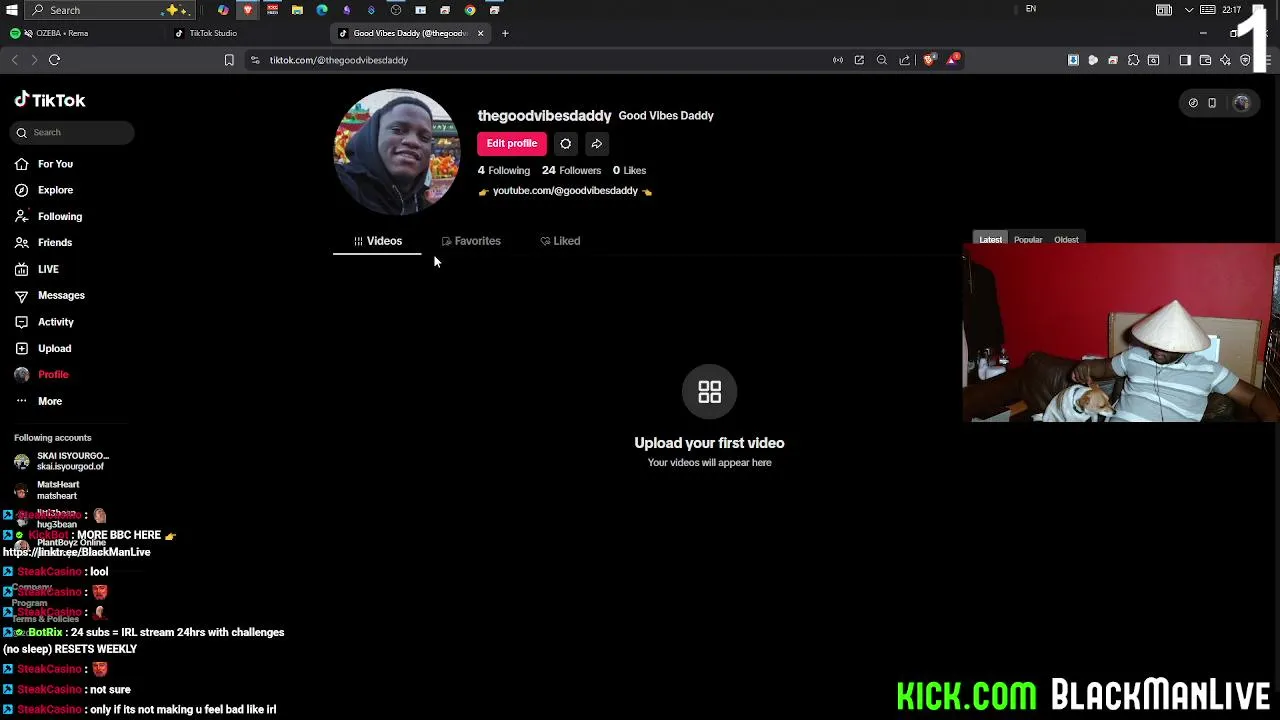Image resolution: width=1280 pixels, height=720 pixels.
Task: Click the TikTok logo
Action: (50, 100)
